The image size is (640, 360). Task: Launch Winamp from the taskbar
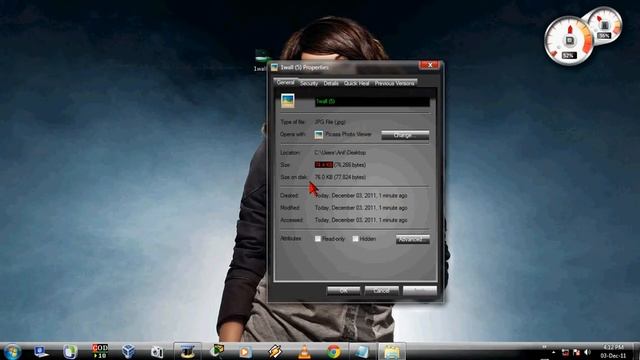[275, 351]
